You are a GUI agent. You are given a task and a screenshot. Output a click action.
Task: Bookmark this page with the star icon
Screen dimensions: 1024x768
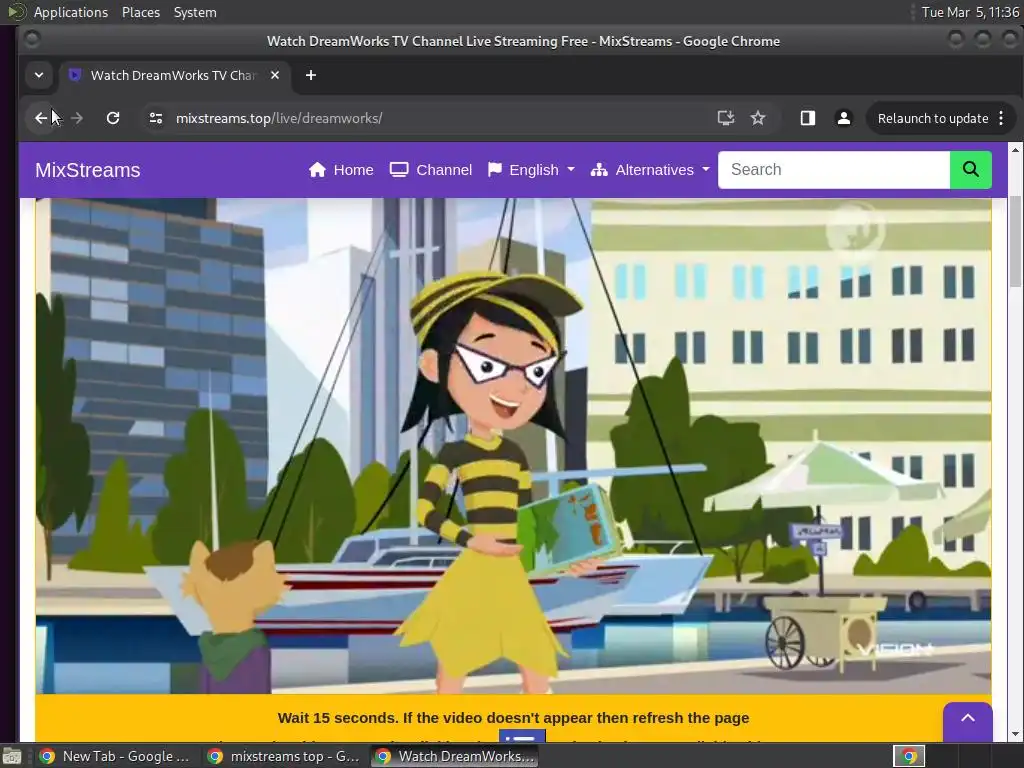(758, 118)
